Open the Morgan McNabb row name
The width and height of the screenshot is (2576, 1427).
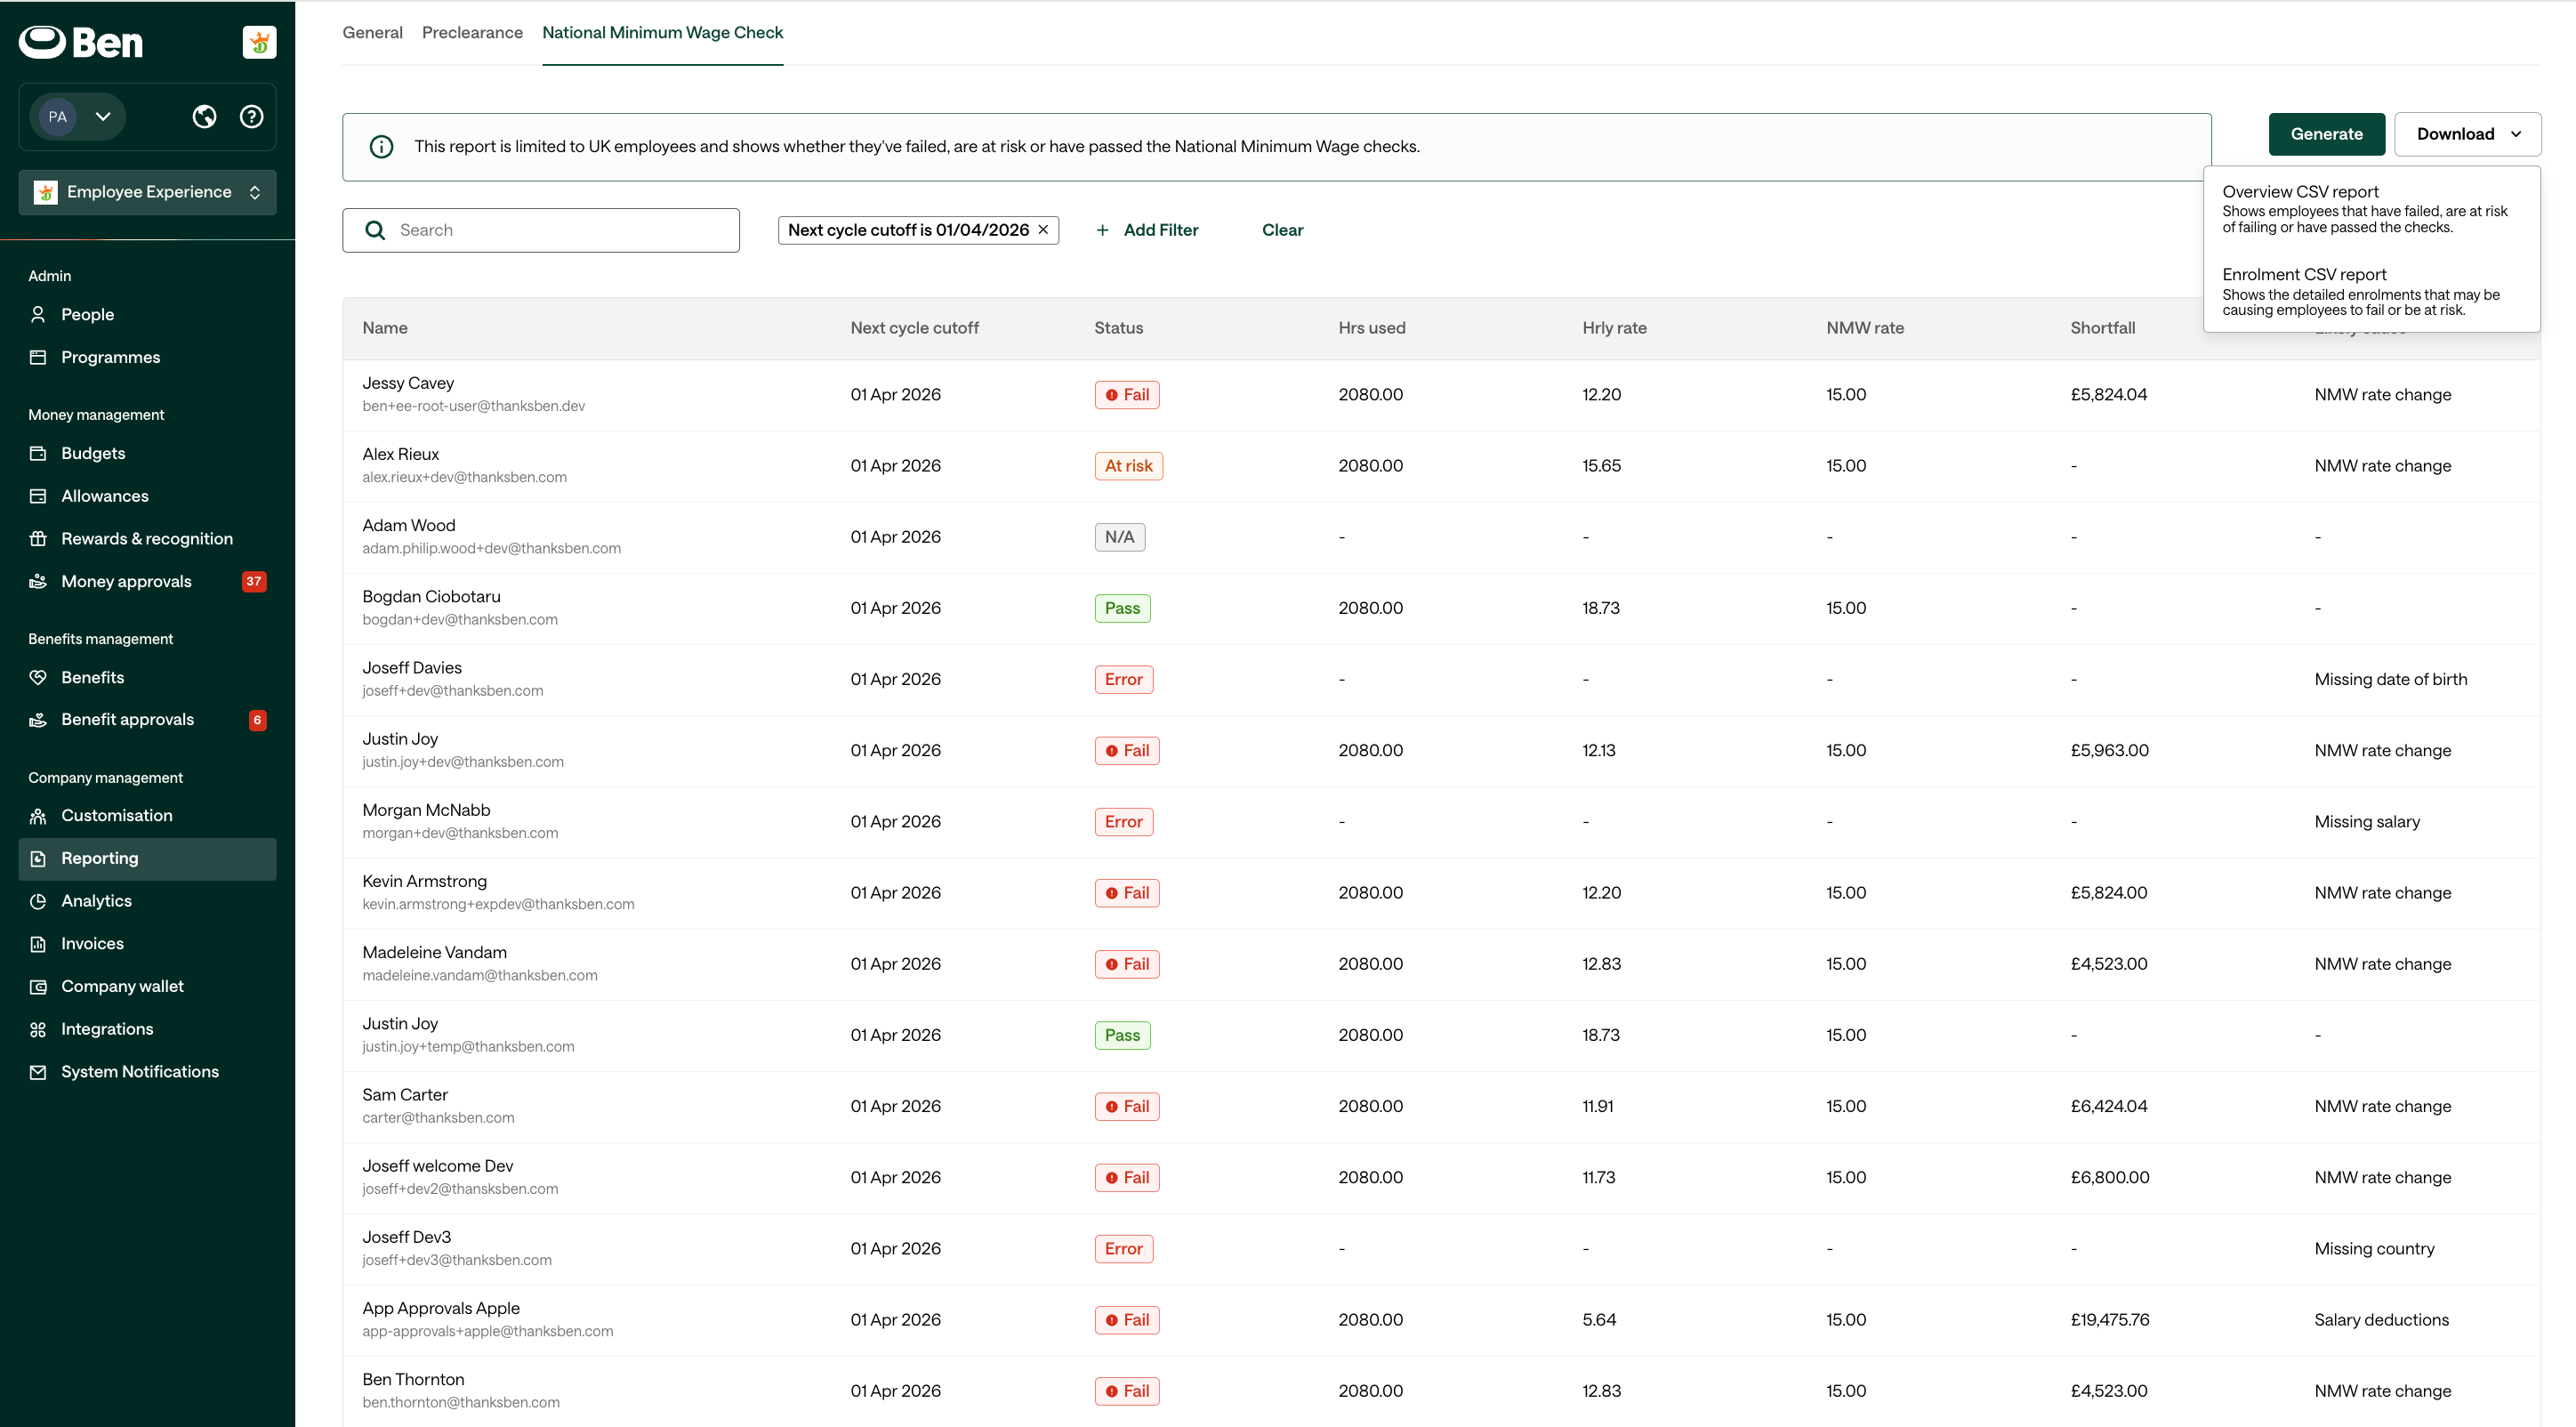[426, 810]
